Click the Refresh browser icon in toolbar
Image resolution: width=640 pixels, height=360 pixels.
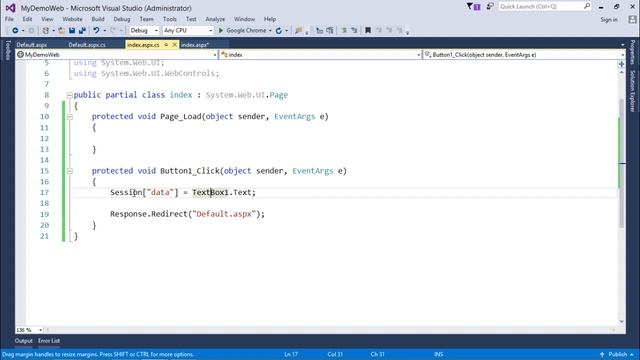coord(279,31)
